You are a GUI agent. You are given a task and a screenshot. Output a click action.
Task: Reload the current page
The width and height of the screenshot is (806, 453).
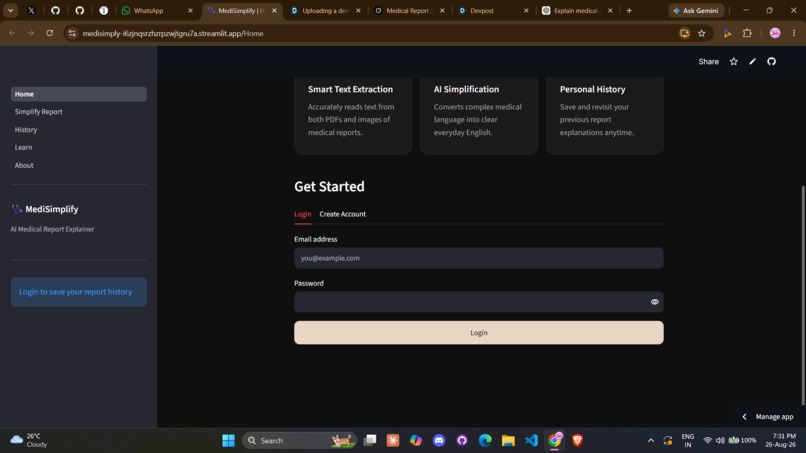point(49,33)
